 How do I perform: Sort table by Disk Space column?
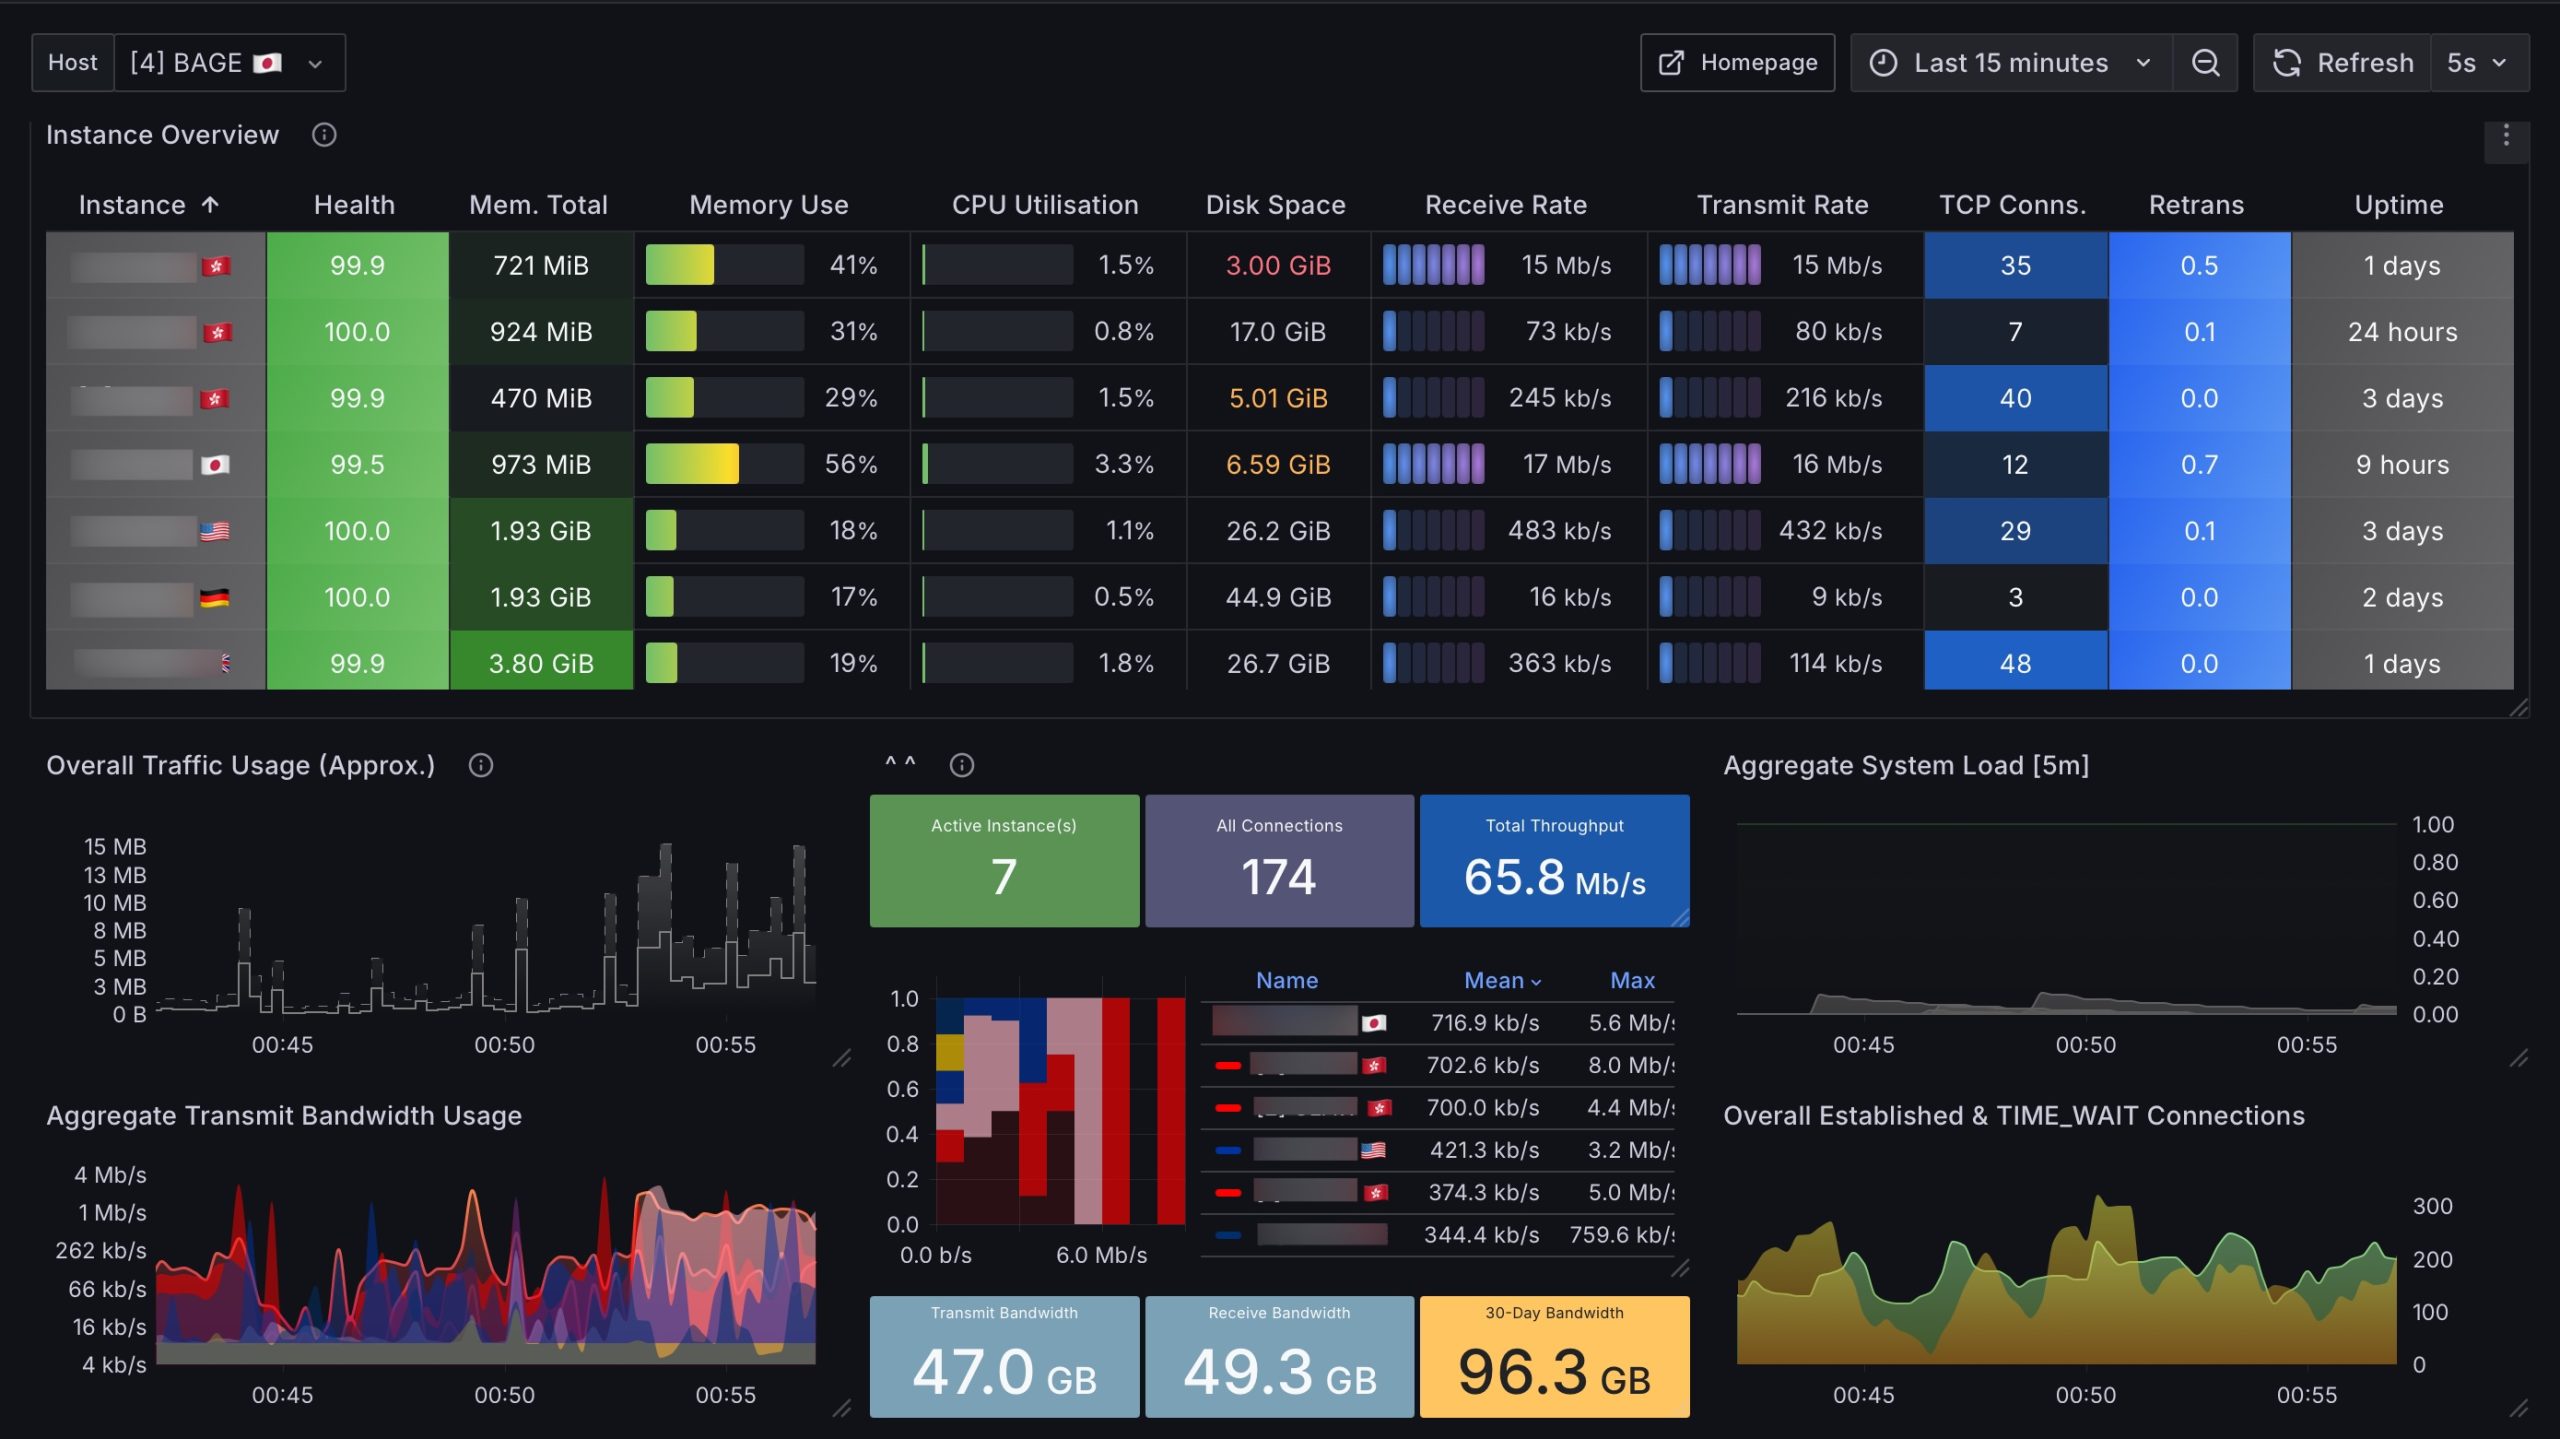(x=1276, y=205)
